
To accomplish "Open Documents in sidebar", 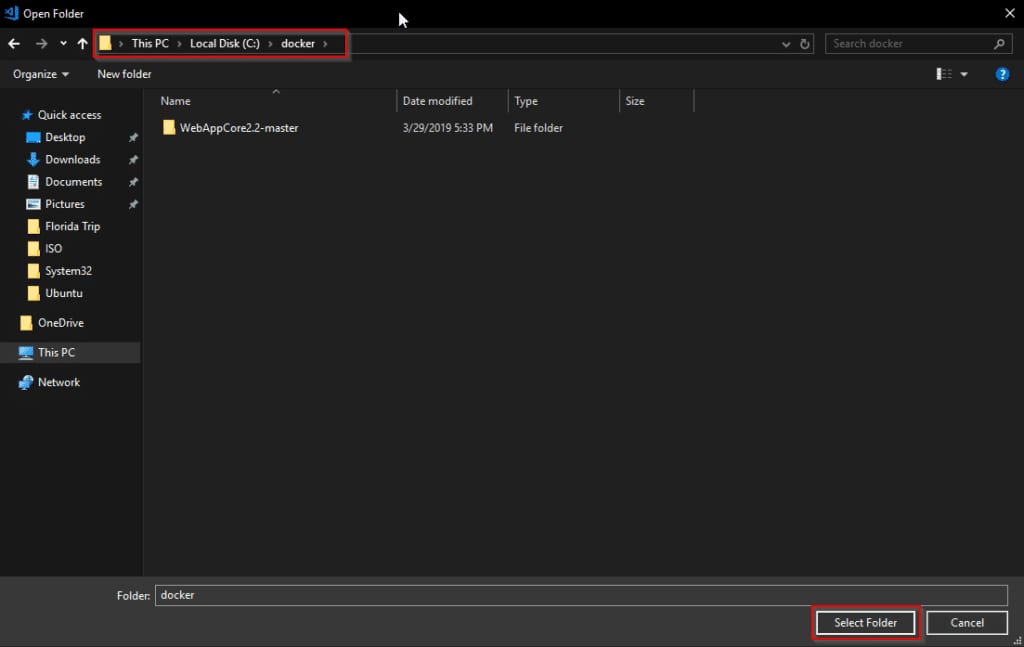I will pos(73,181).
